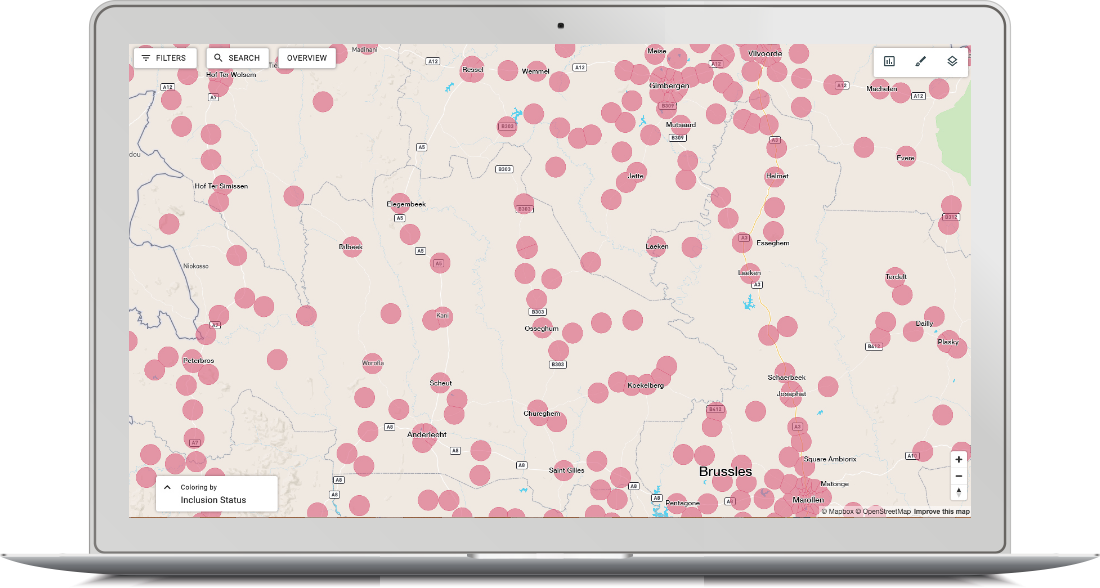Viewport: 1100px width, 588px height.
Task: Select the pink marker over Kari label
Action: (x=442, y=316)
